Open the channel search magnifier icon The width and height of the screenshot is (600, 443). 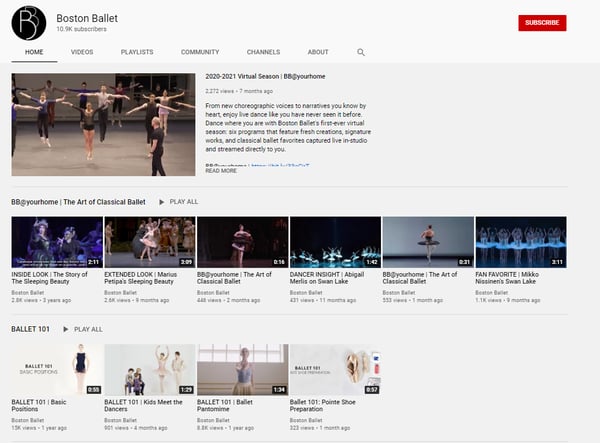coord(360,52)
